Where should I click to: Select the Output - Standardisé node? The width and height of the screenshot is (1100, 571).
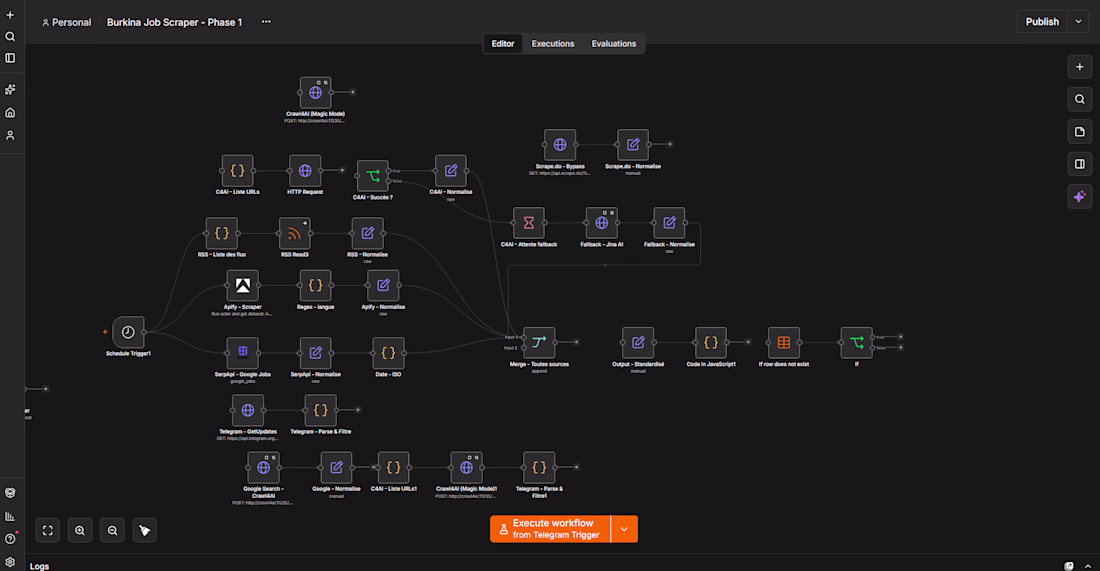tap(638, 342)
